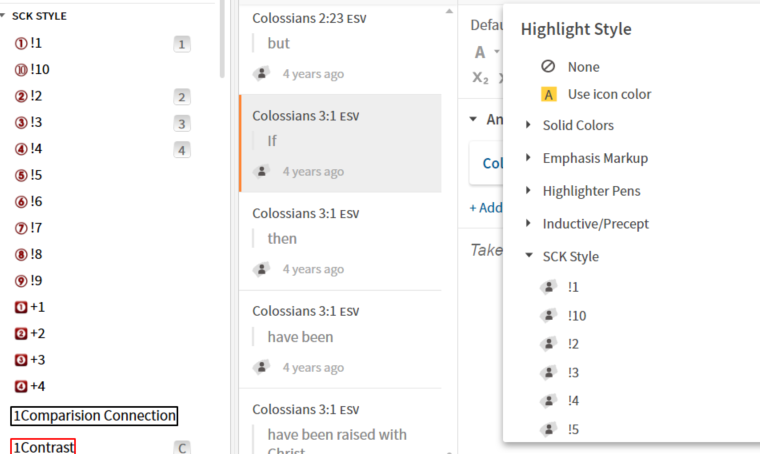Select the !1 circled-one style icon
760x454 pixels.
(x=21, y=44)
